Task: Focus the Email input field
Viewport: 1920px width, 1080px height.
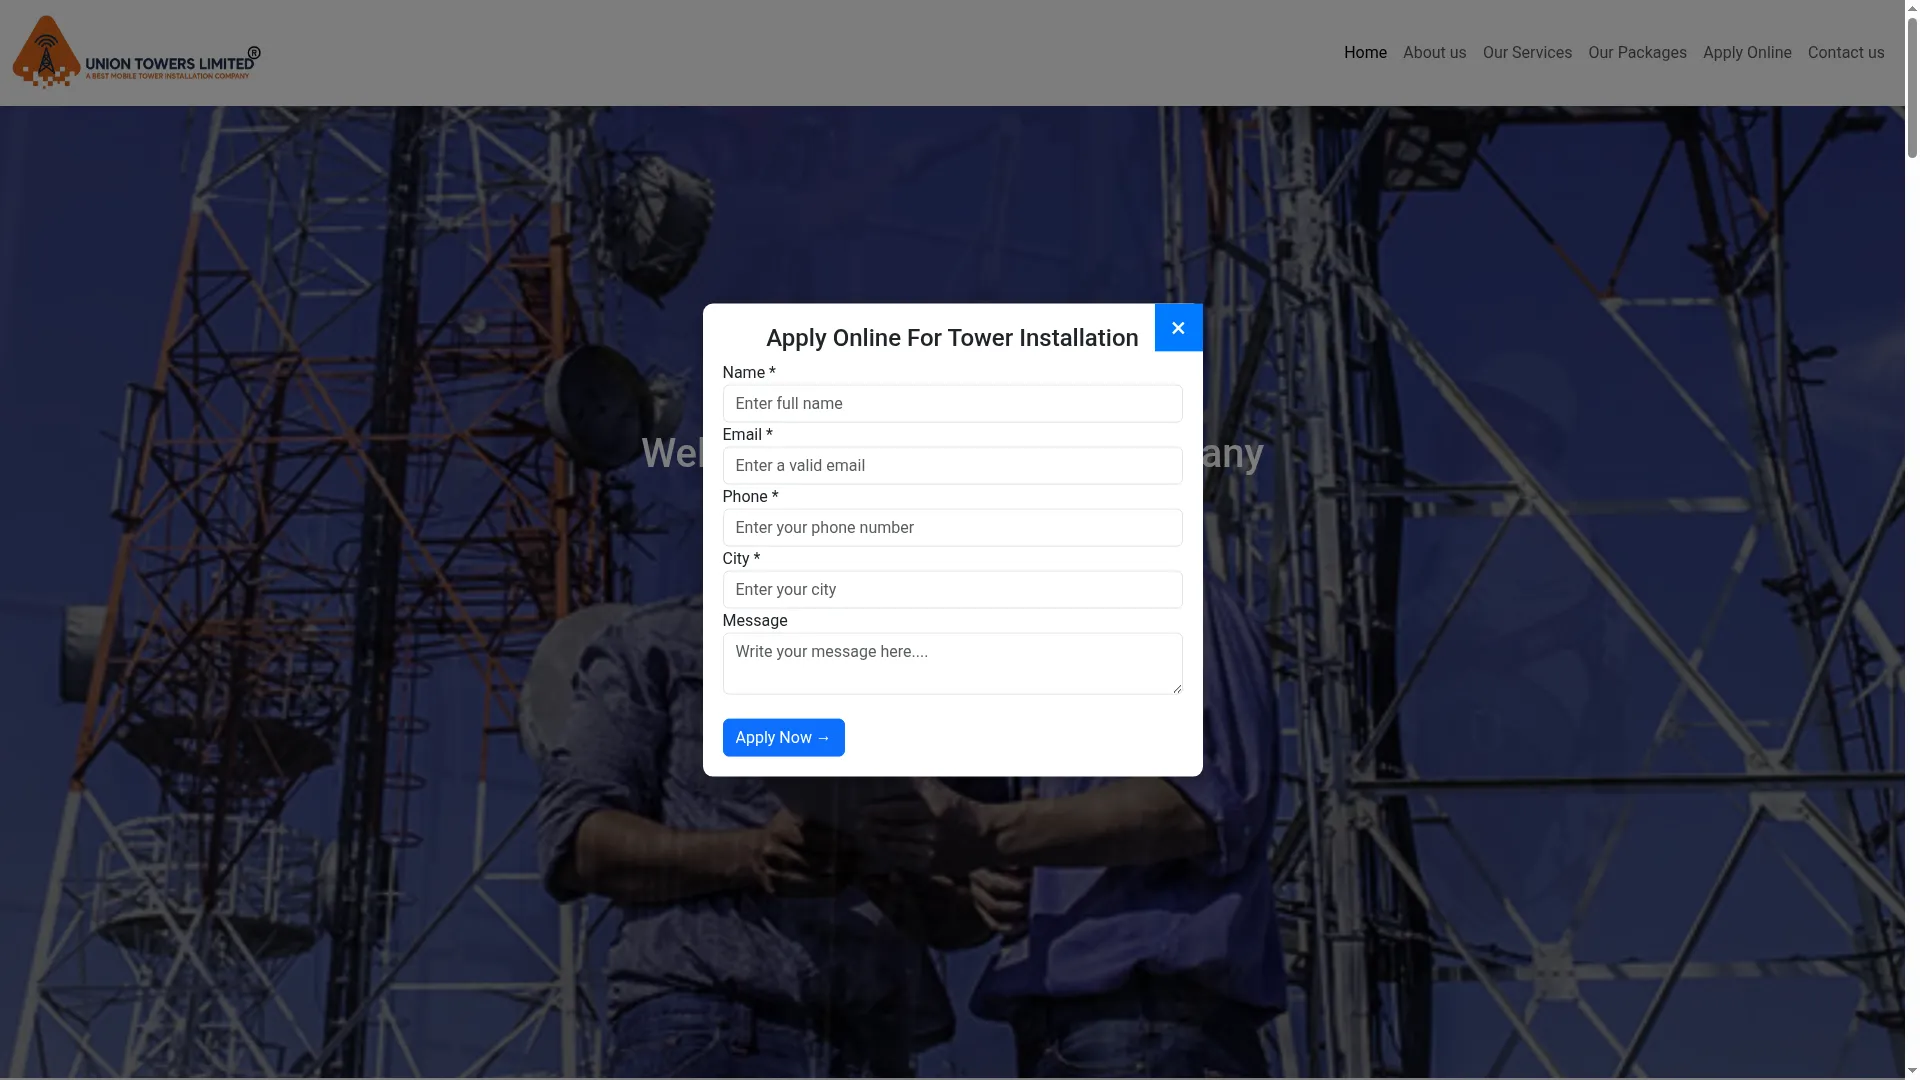Action: click(952, 466)
